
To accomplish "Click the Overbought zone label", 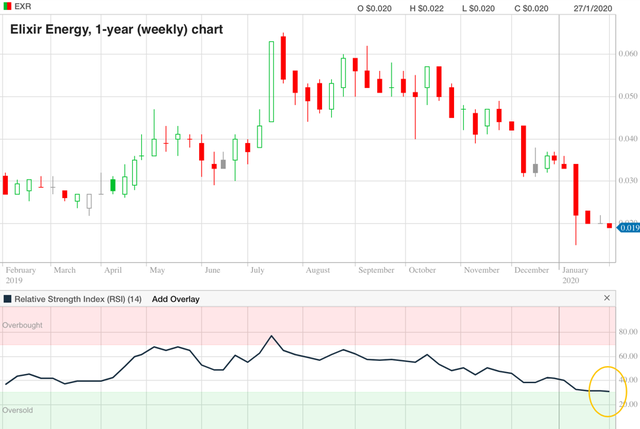I will [x=22, y=325].
